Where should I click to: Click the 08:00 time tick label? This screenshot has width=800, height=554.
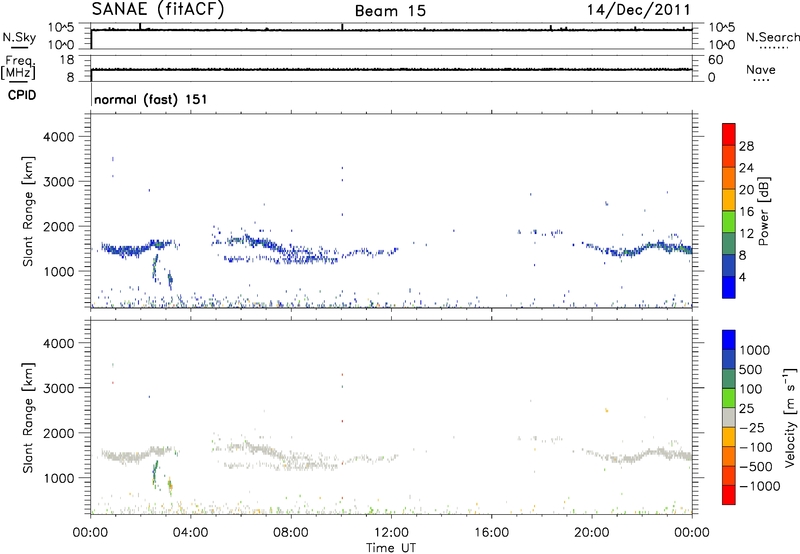coord(291,533)
